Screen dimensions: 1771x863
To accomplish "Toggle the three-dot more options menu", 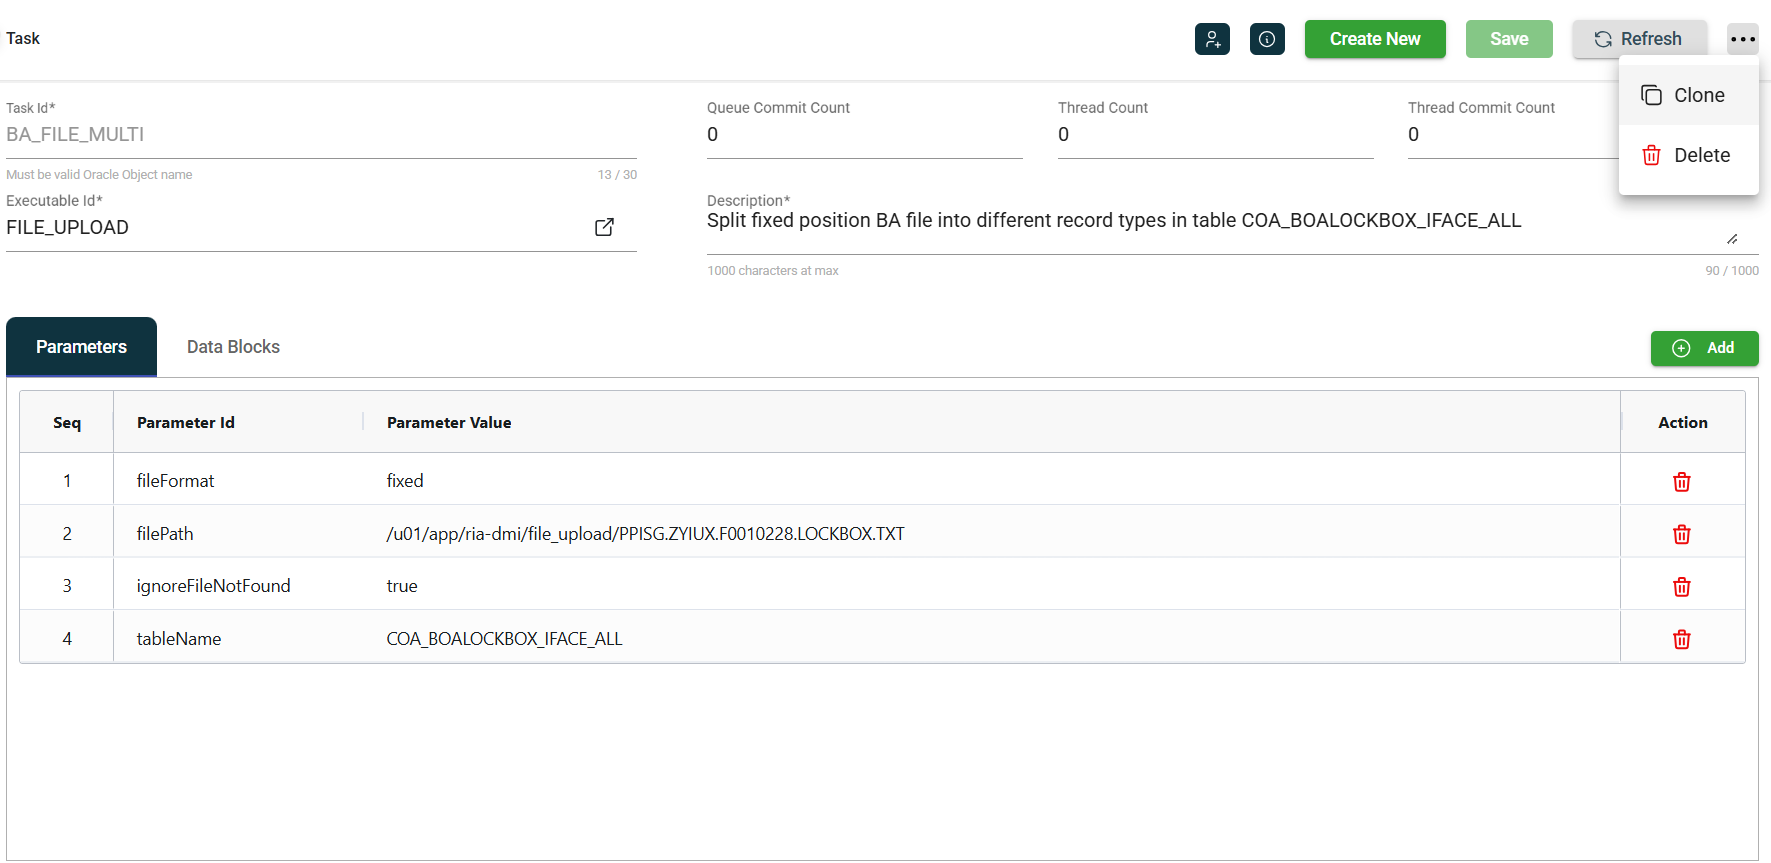I will point(1742,39).
